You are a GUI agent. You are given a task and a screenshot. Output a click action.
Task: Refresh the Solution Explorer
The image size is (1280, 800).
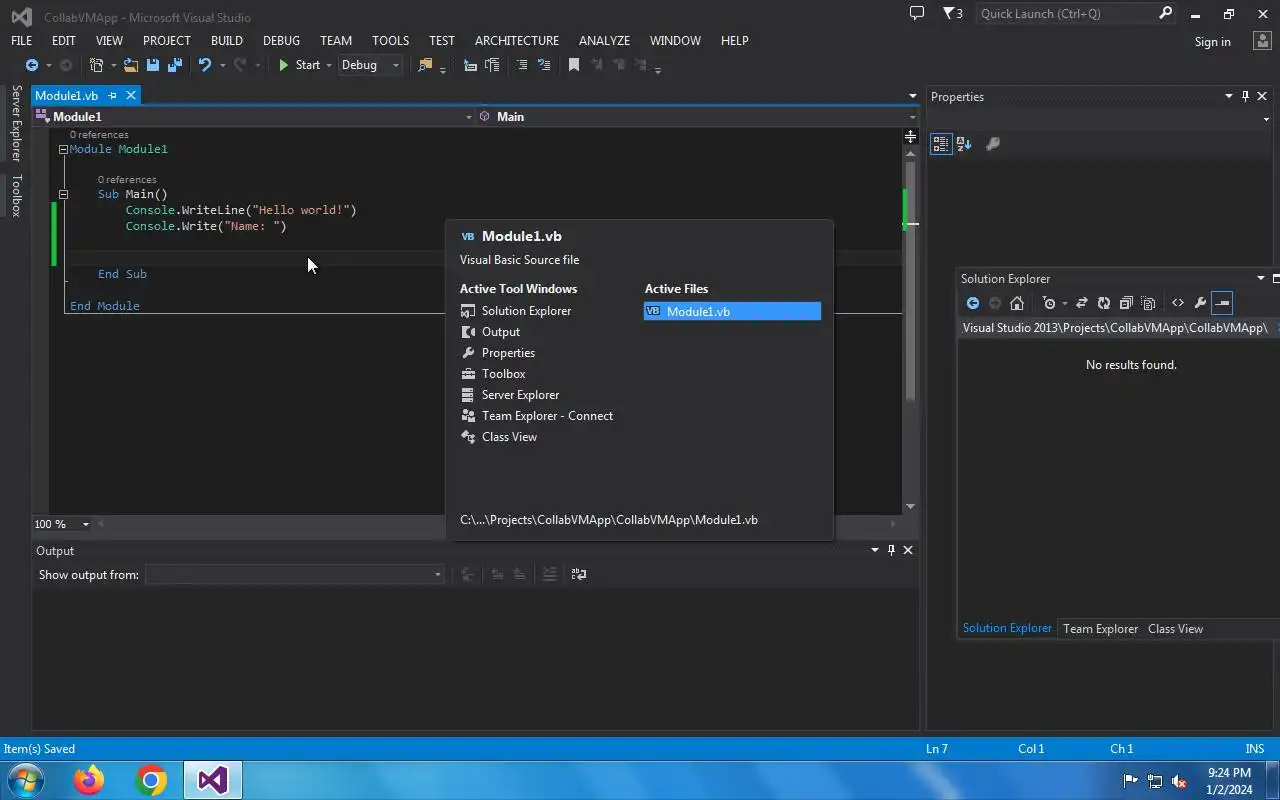[1103, 303]
